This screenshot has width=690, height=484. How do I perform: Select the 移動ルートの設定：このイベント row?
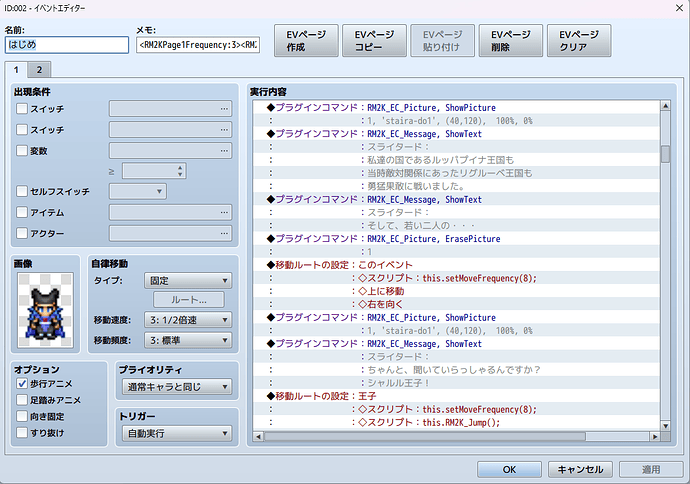point(456,265)
